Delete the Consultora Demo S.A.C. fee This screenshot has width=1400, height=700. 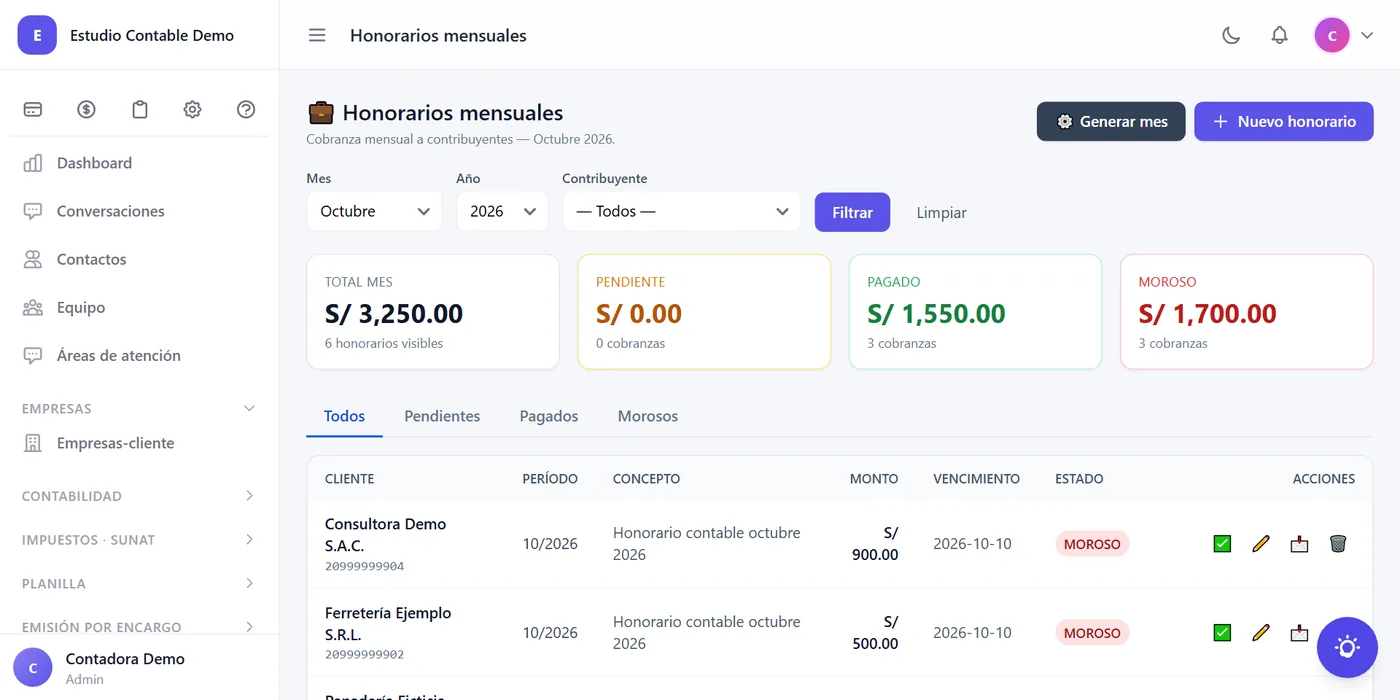pyautogui.click(x=1338, y=544)
